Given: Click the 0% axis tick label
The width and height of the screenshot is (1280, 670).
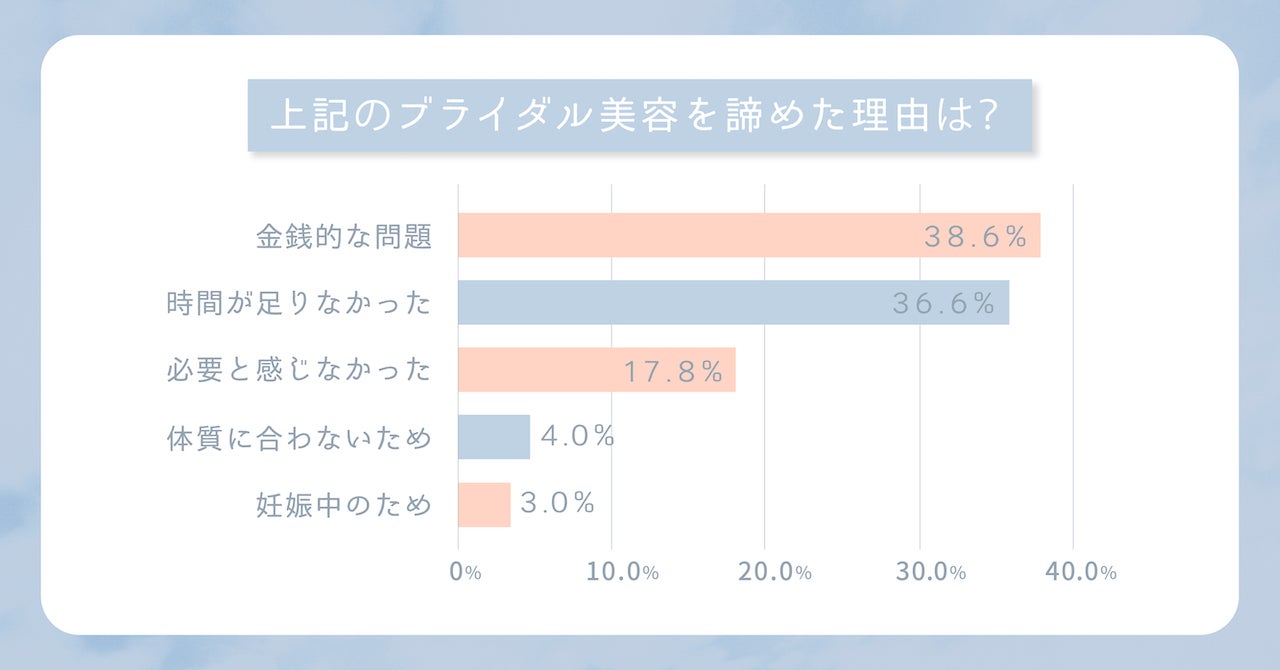Looking at the screenshot, I should click(x=466, y=573).
